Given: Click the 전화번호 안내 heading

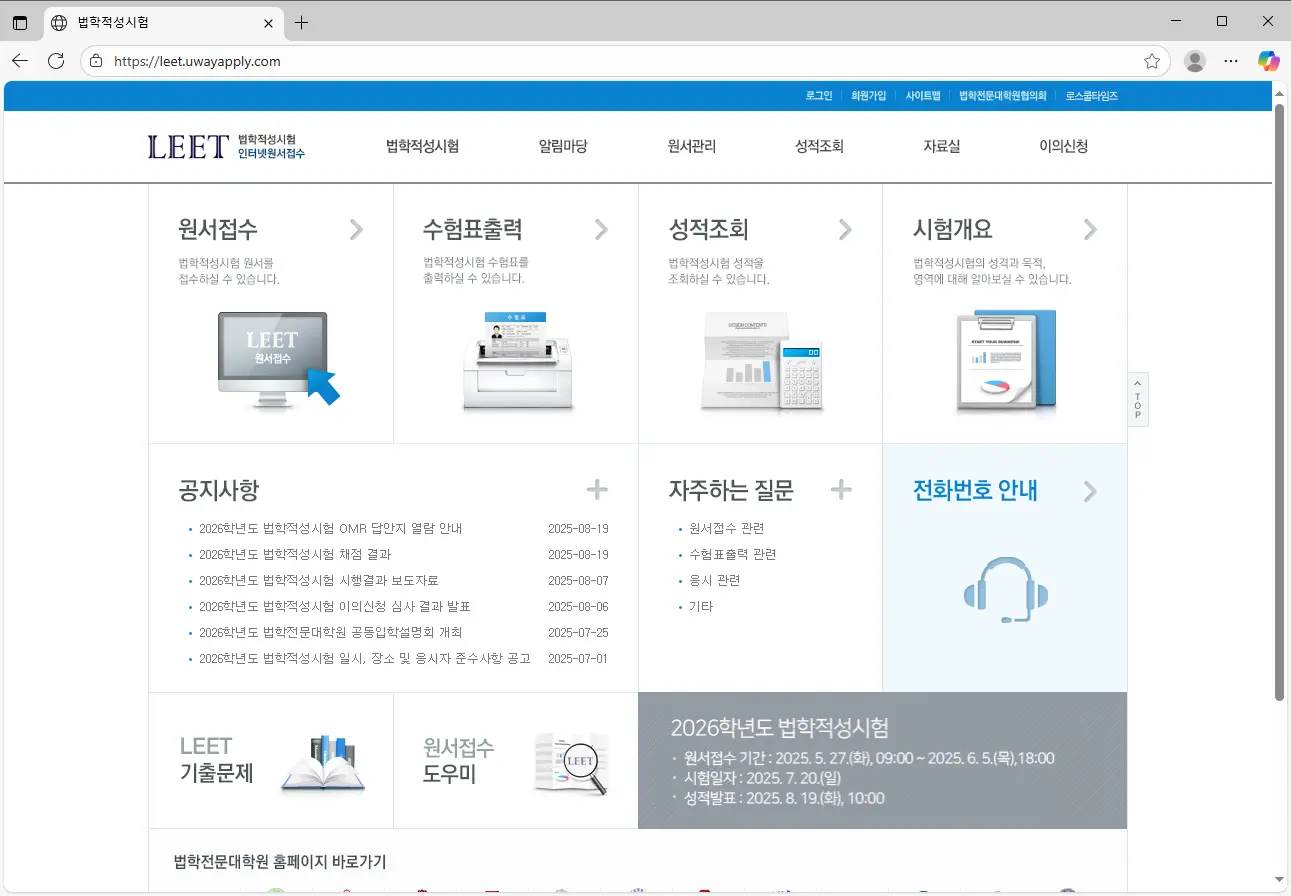Looking at the screenshot, I should [x=975, y=490].
